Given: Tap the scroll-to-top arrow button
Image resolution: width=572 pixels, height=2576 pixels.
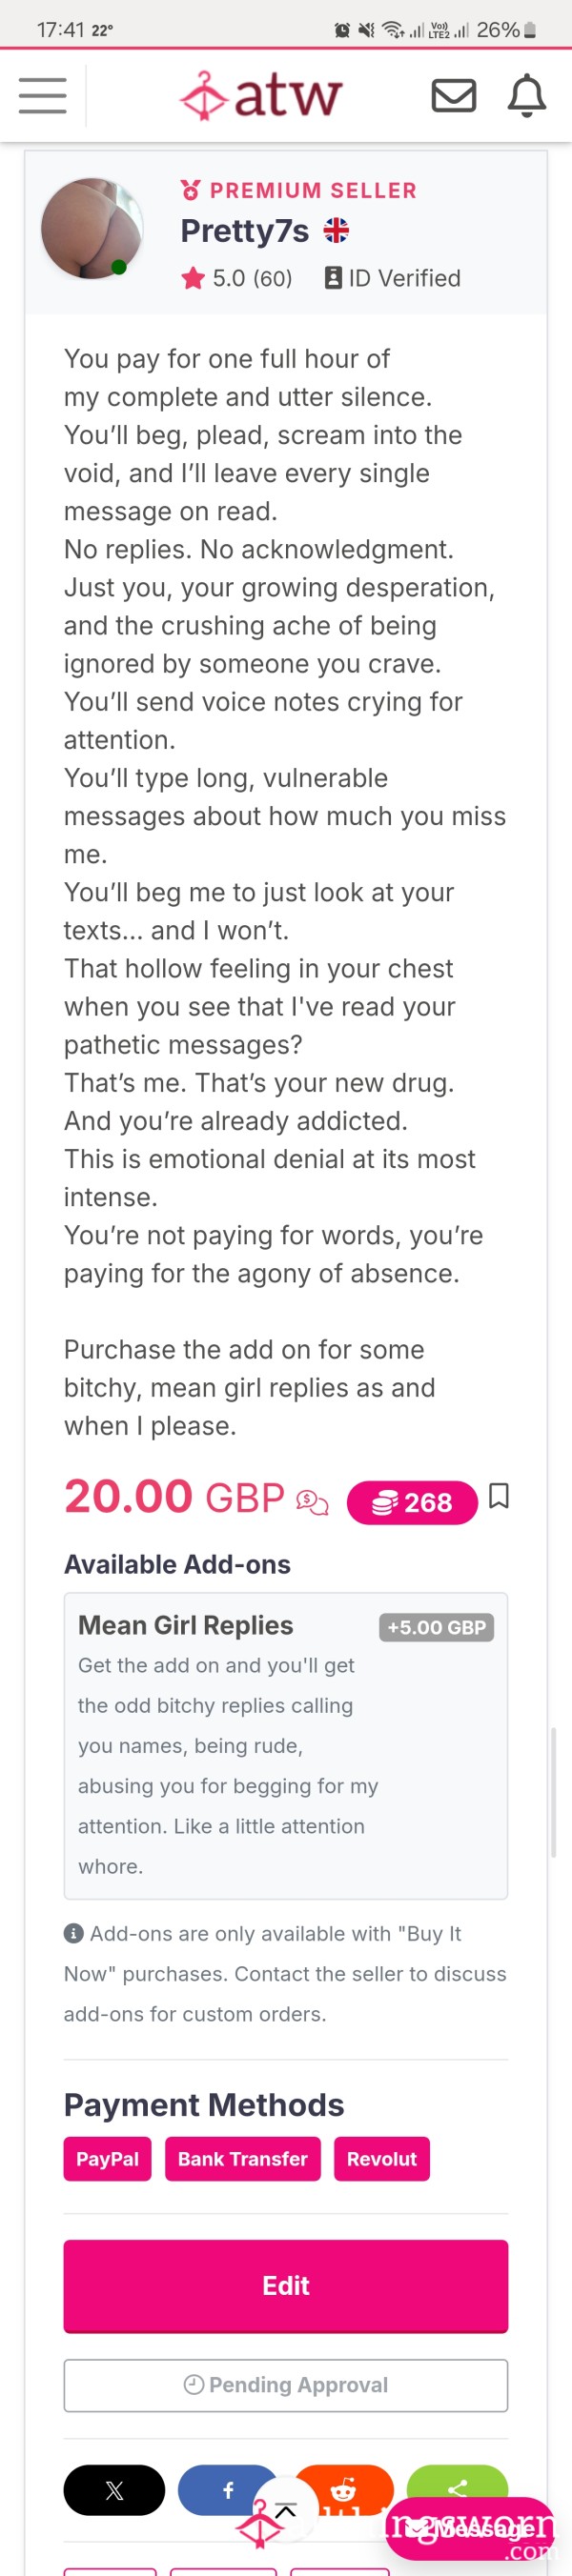Looking at the screenshot, I should click(x=285, y=2511).
